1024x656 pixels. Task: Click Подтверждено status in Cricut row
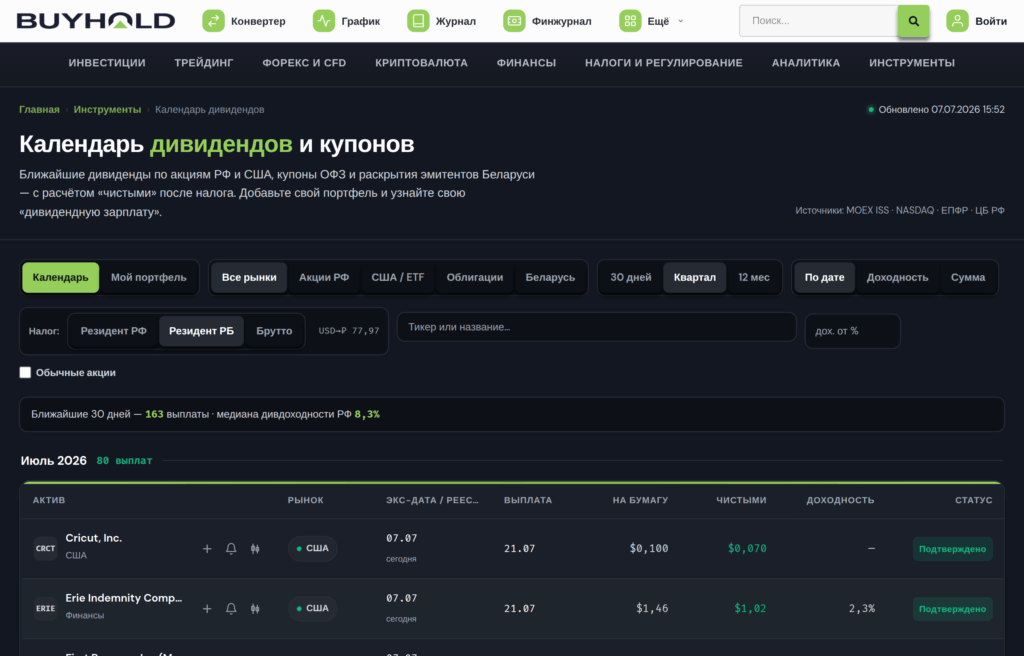(x=952, y=549)
